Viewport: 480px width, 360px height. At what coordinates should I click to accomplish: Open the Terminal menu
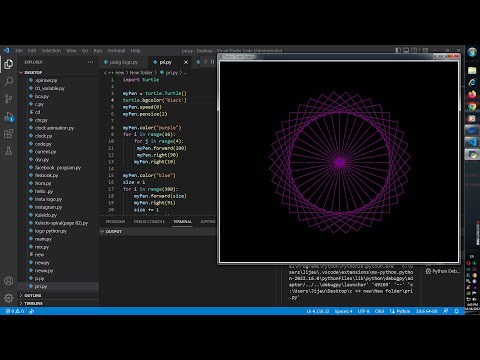pos(116,51)
